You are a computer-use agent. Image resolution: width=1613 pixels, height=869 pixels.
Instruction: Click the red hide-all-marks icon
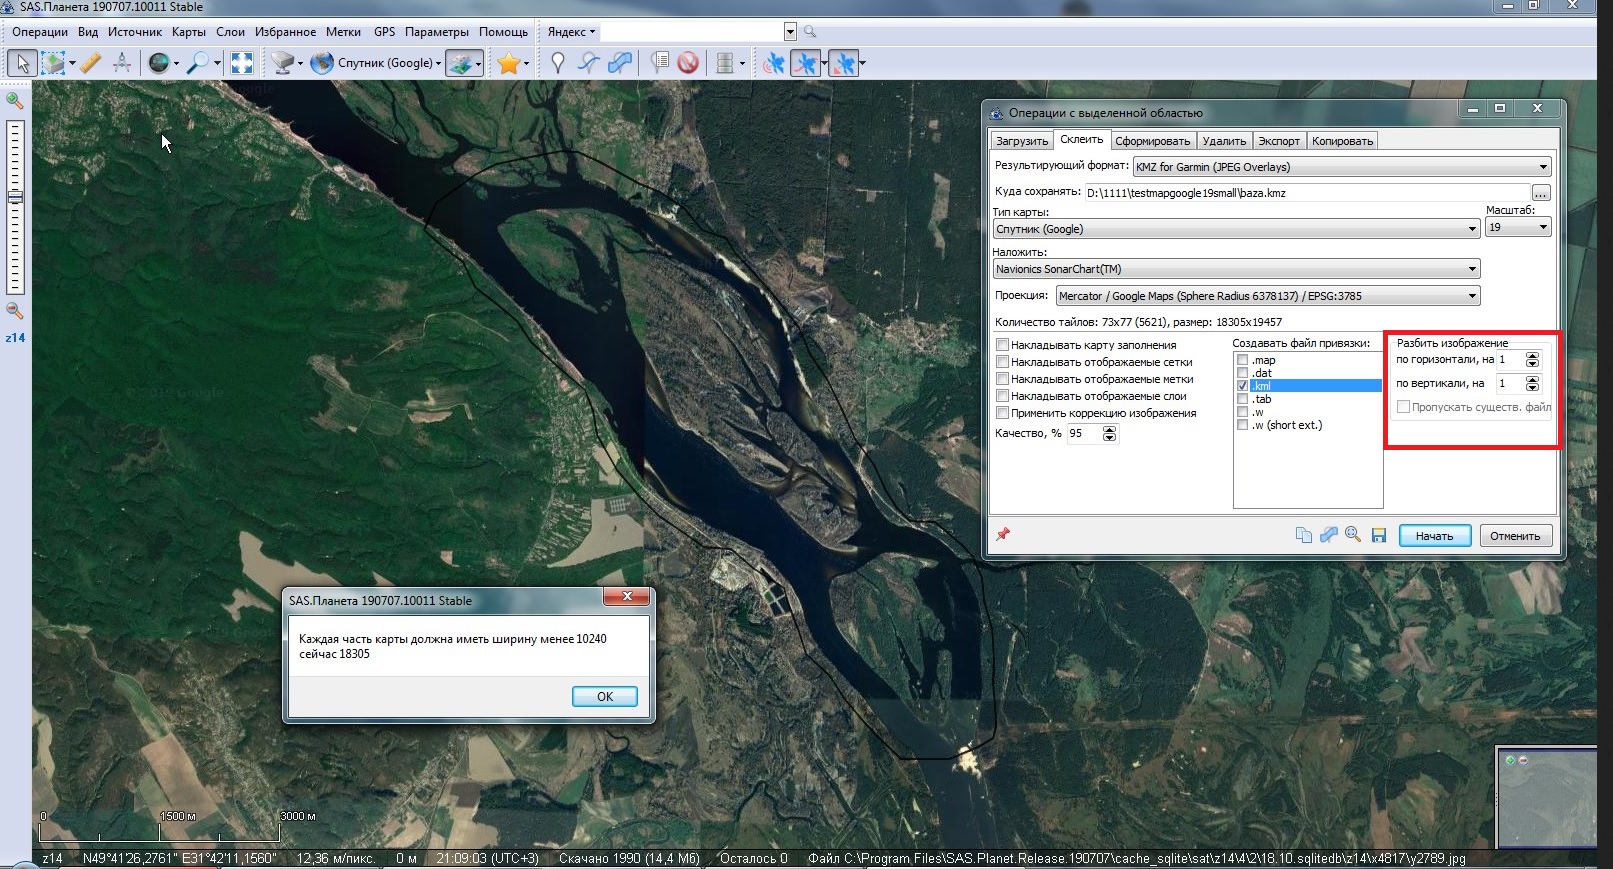click(x=688, y=63)
